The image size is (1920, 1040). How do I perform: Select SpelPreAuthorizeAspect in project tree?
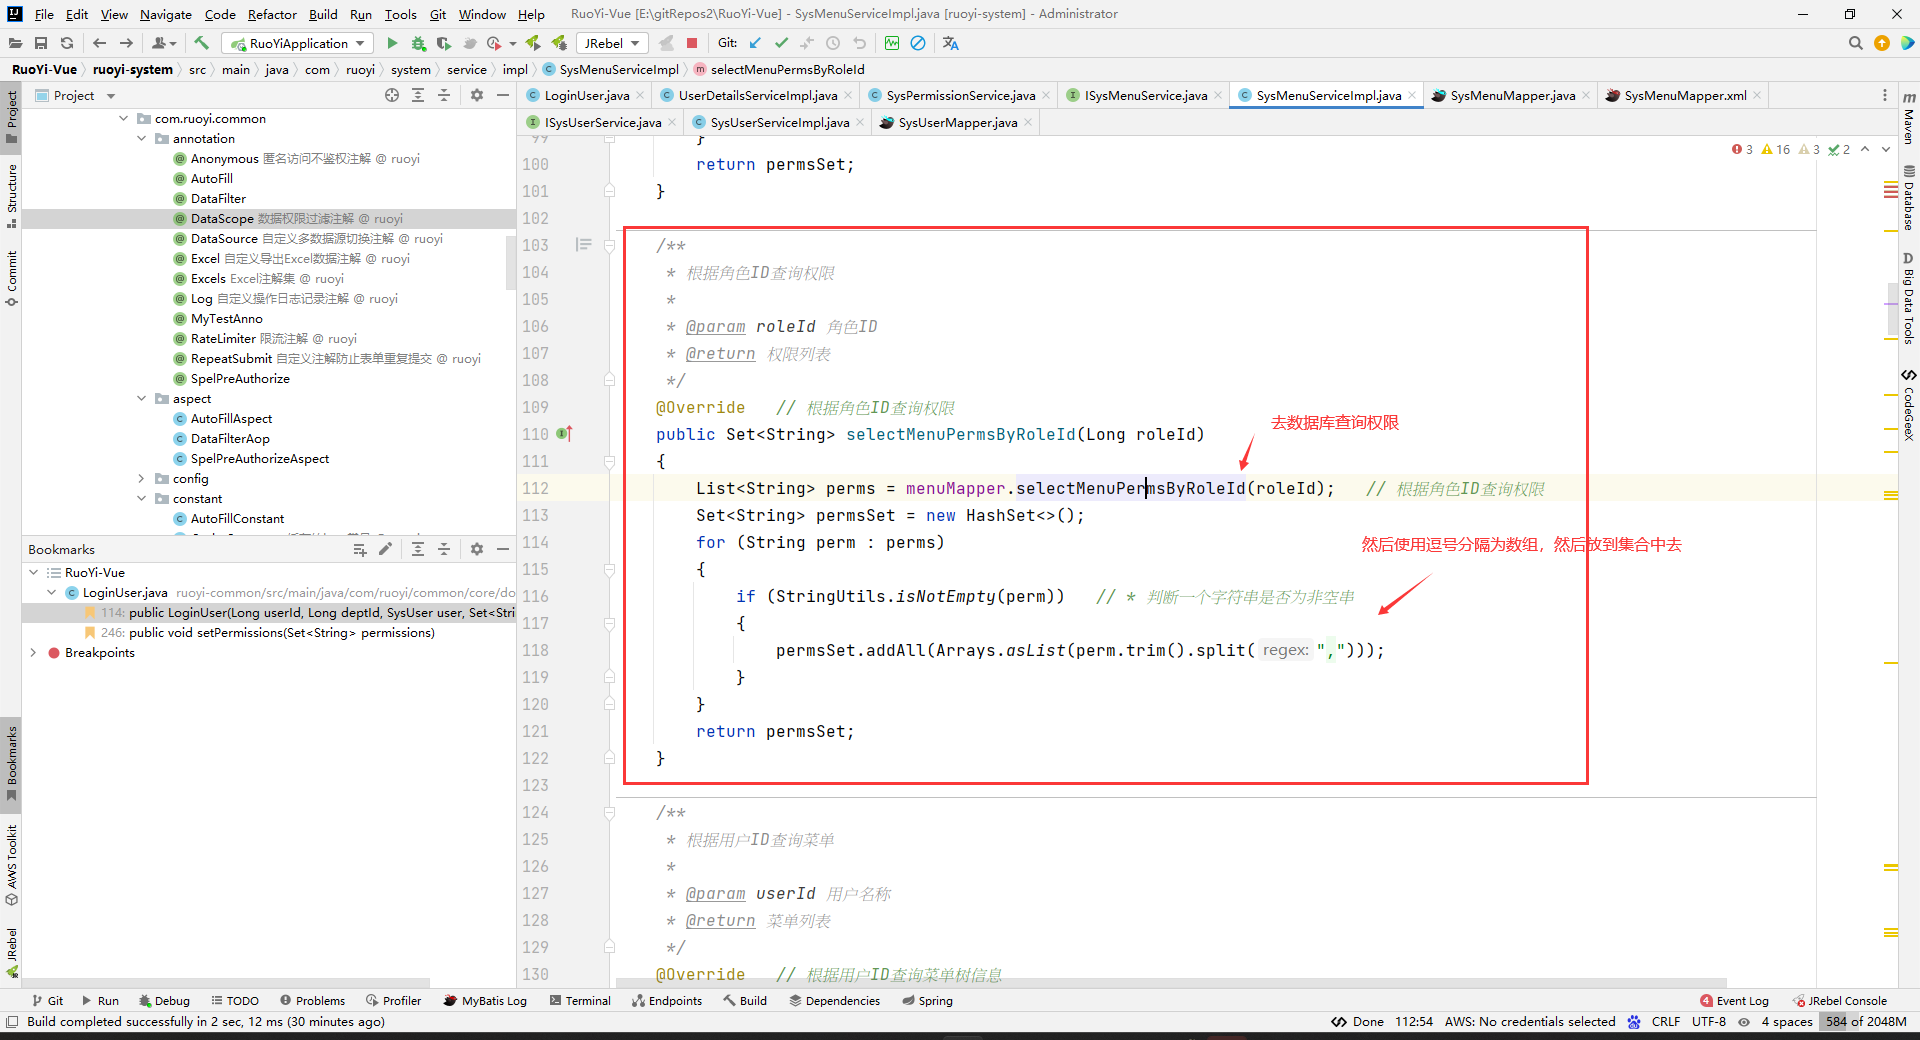260,458
